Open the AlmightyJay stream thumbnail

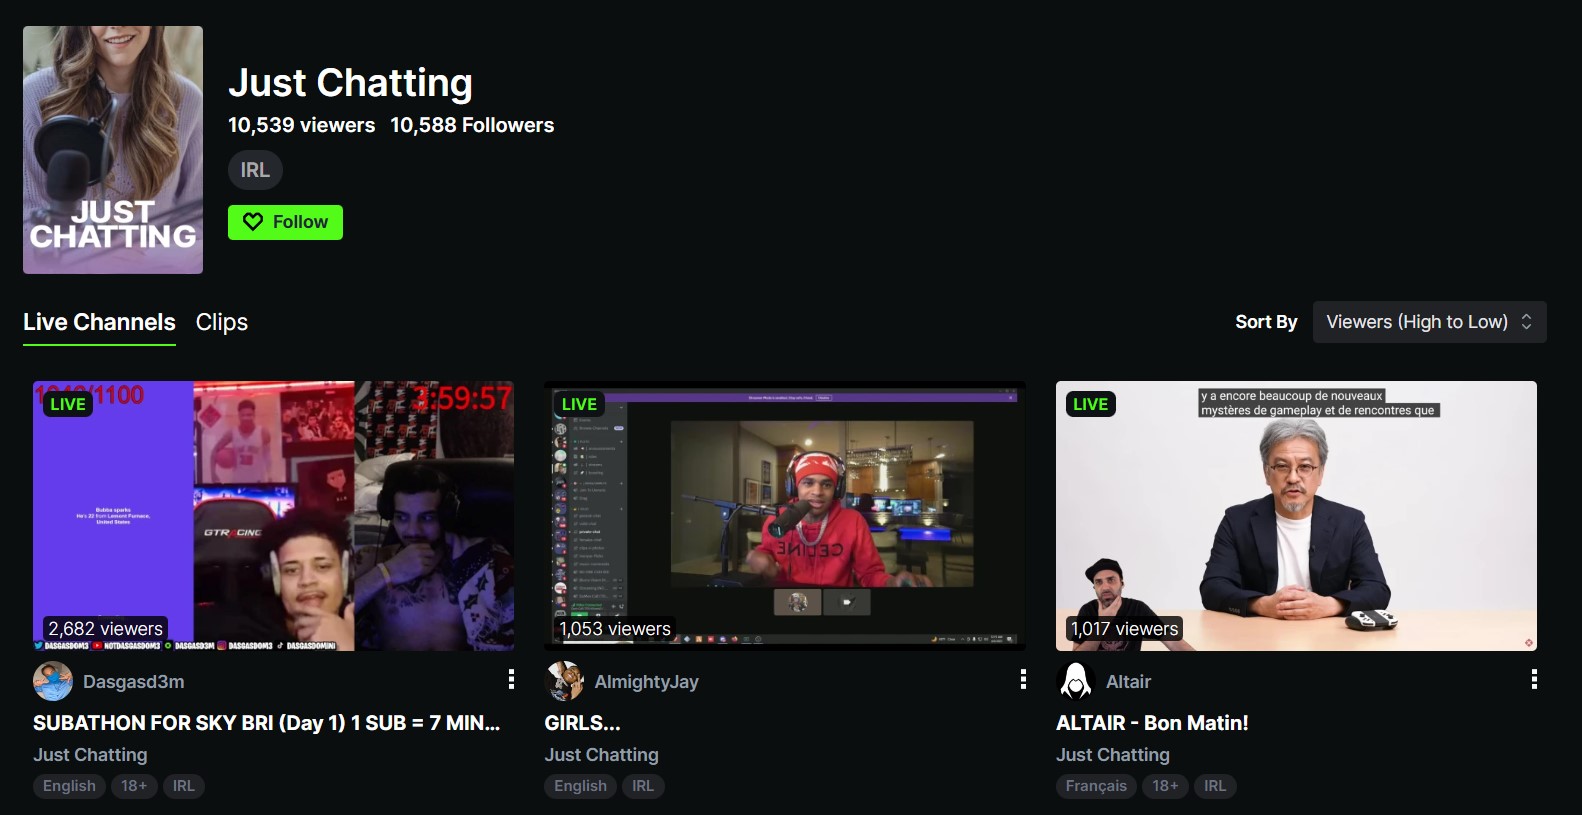click(784, 515)
